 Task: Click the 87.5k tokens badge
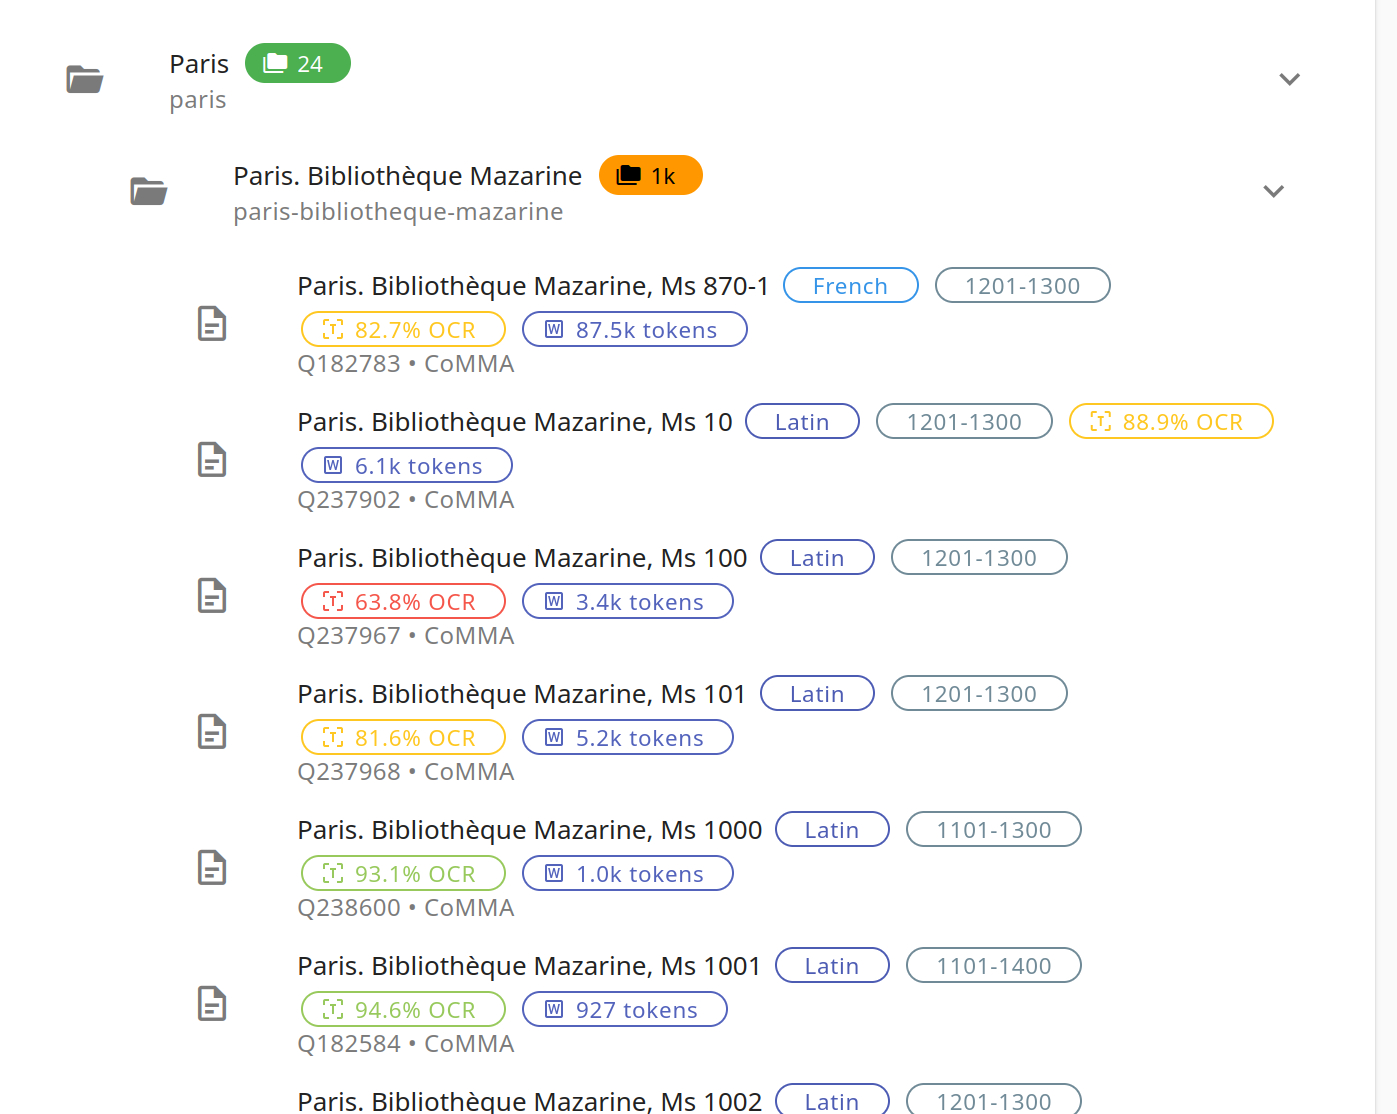[x=634, y=330]
